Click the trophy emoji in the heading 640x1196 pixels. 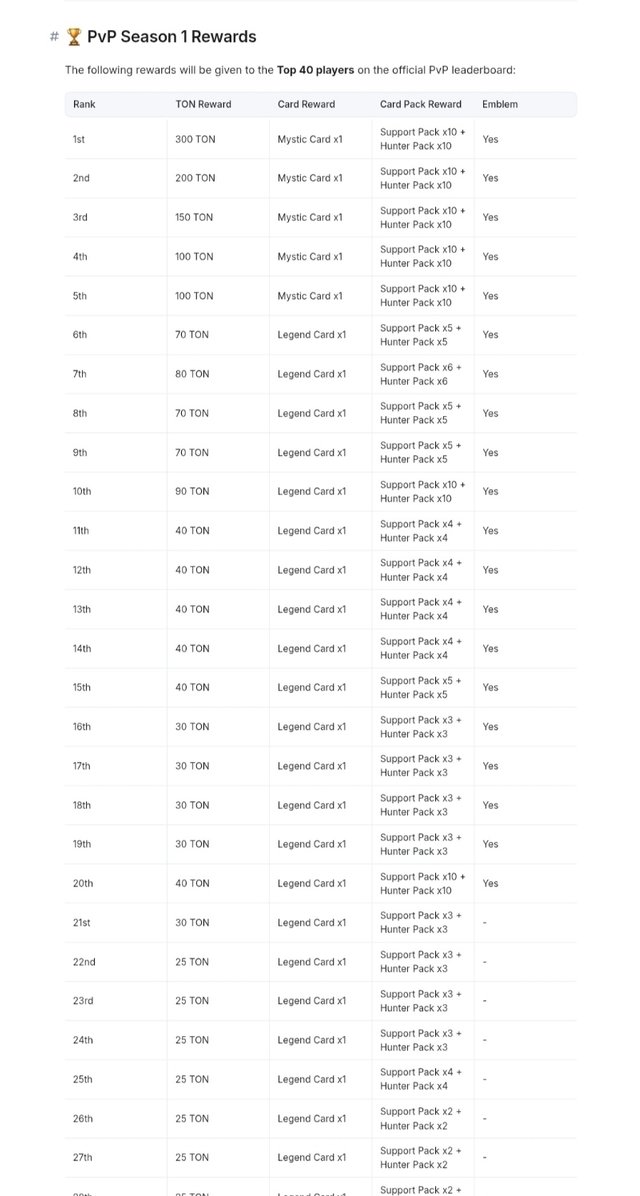[x=74, y=37]
